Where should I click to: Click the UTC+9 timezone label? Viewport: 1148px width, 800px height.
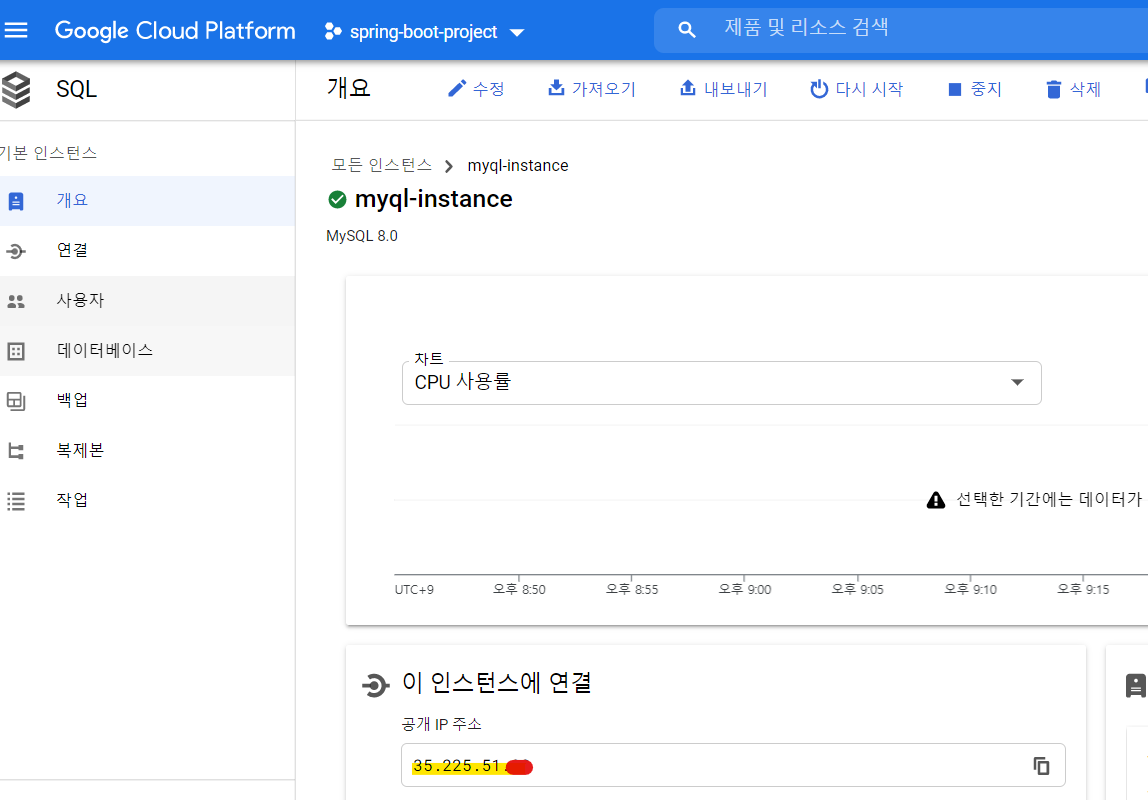point(414,590)
